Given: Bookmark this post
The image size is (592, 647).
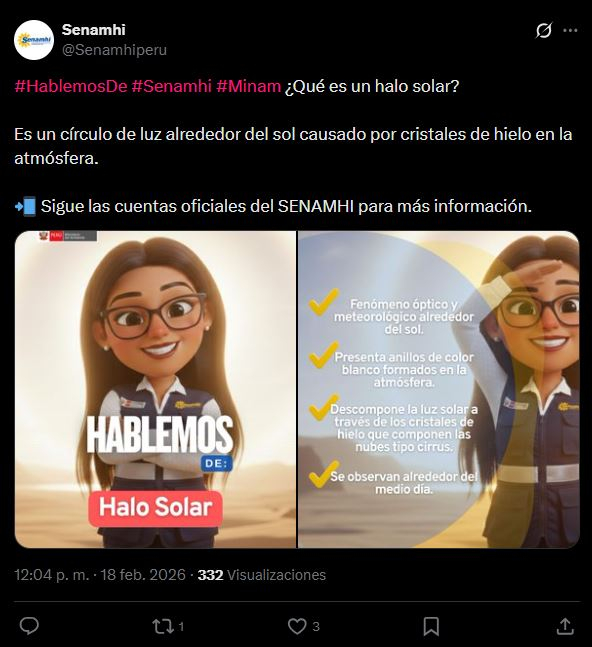Looking at the screenshot, I should [x=431, y=626].
